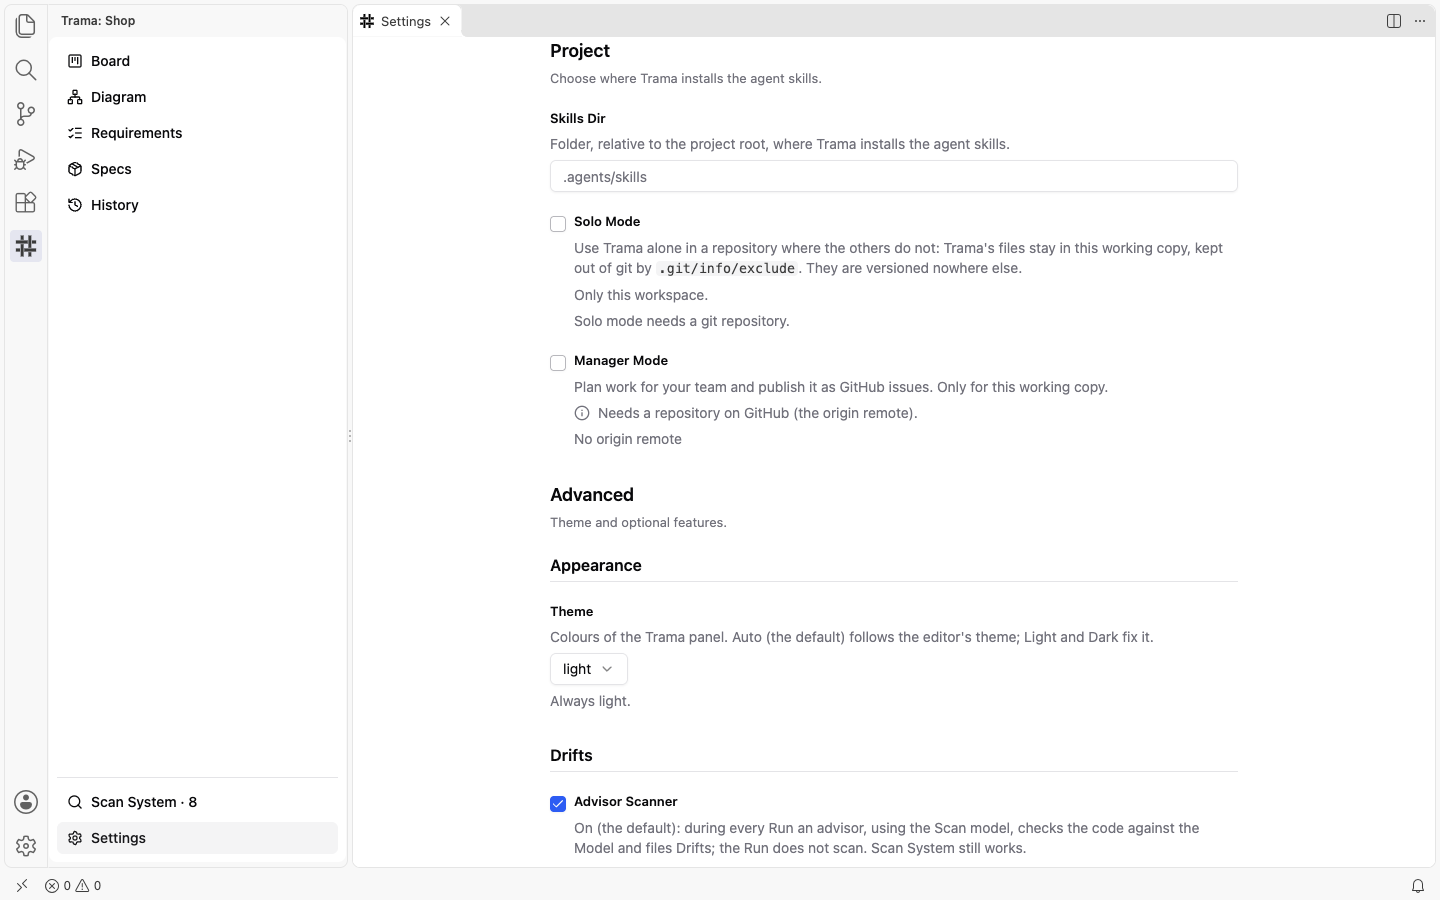Image resolution: width=1440 pixels, height=900 pixels.
Task: Enable the Manager Mode checkbox
Action: [x=558, y=363]
